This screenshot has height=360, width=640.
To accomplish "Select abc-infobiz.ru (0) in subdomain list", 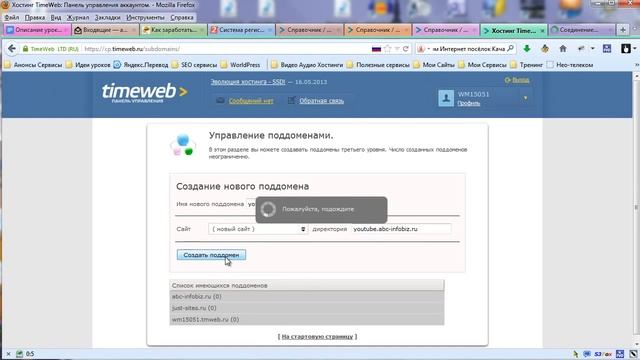I will coord(307,296).
